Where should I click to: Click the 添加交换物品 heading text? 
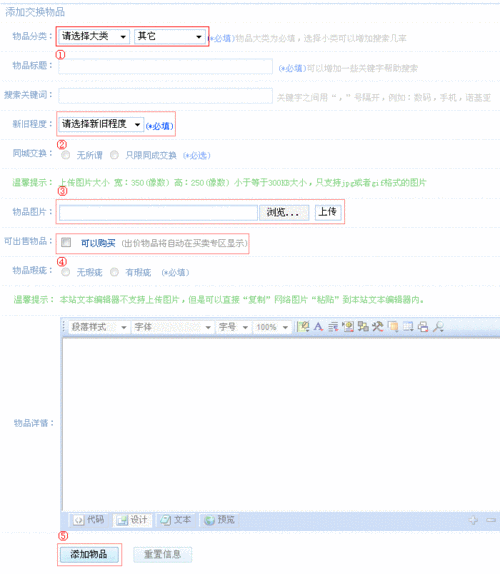pyautogui.click(x=35, y=12)
